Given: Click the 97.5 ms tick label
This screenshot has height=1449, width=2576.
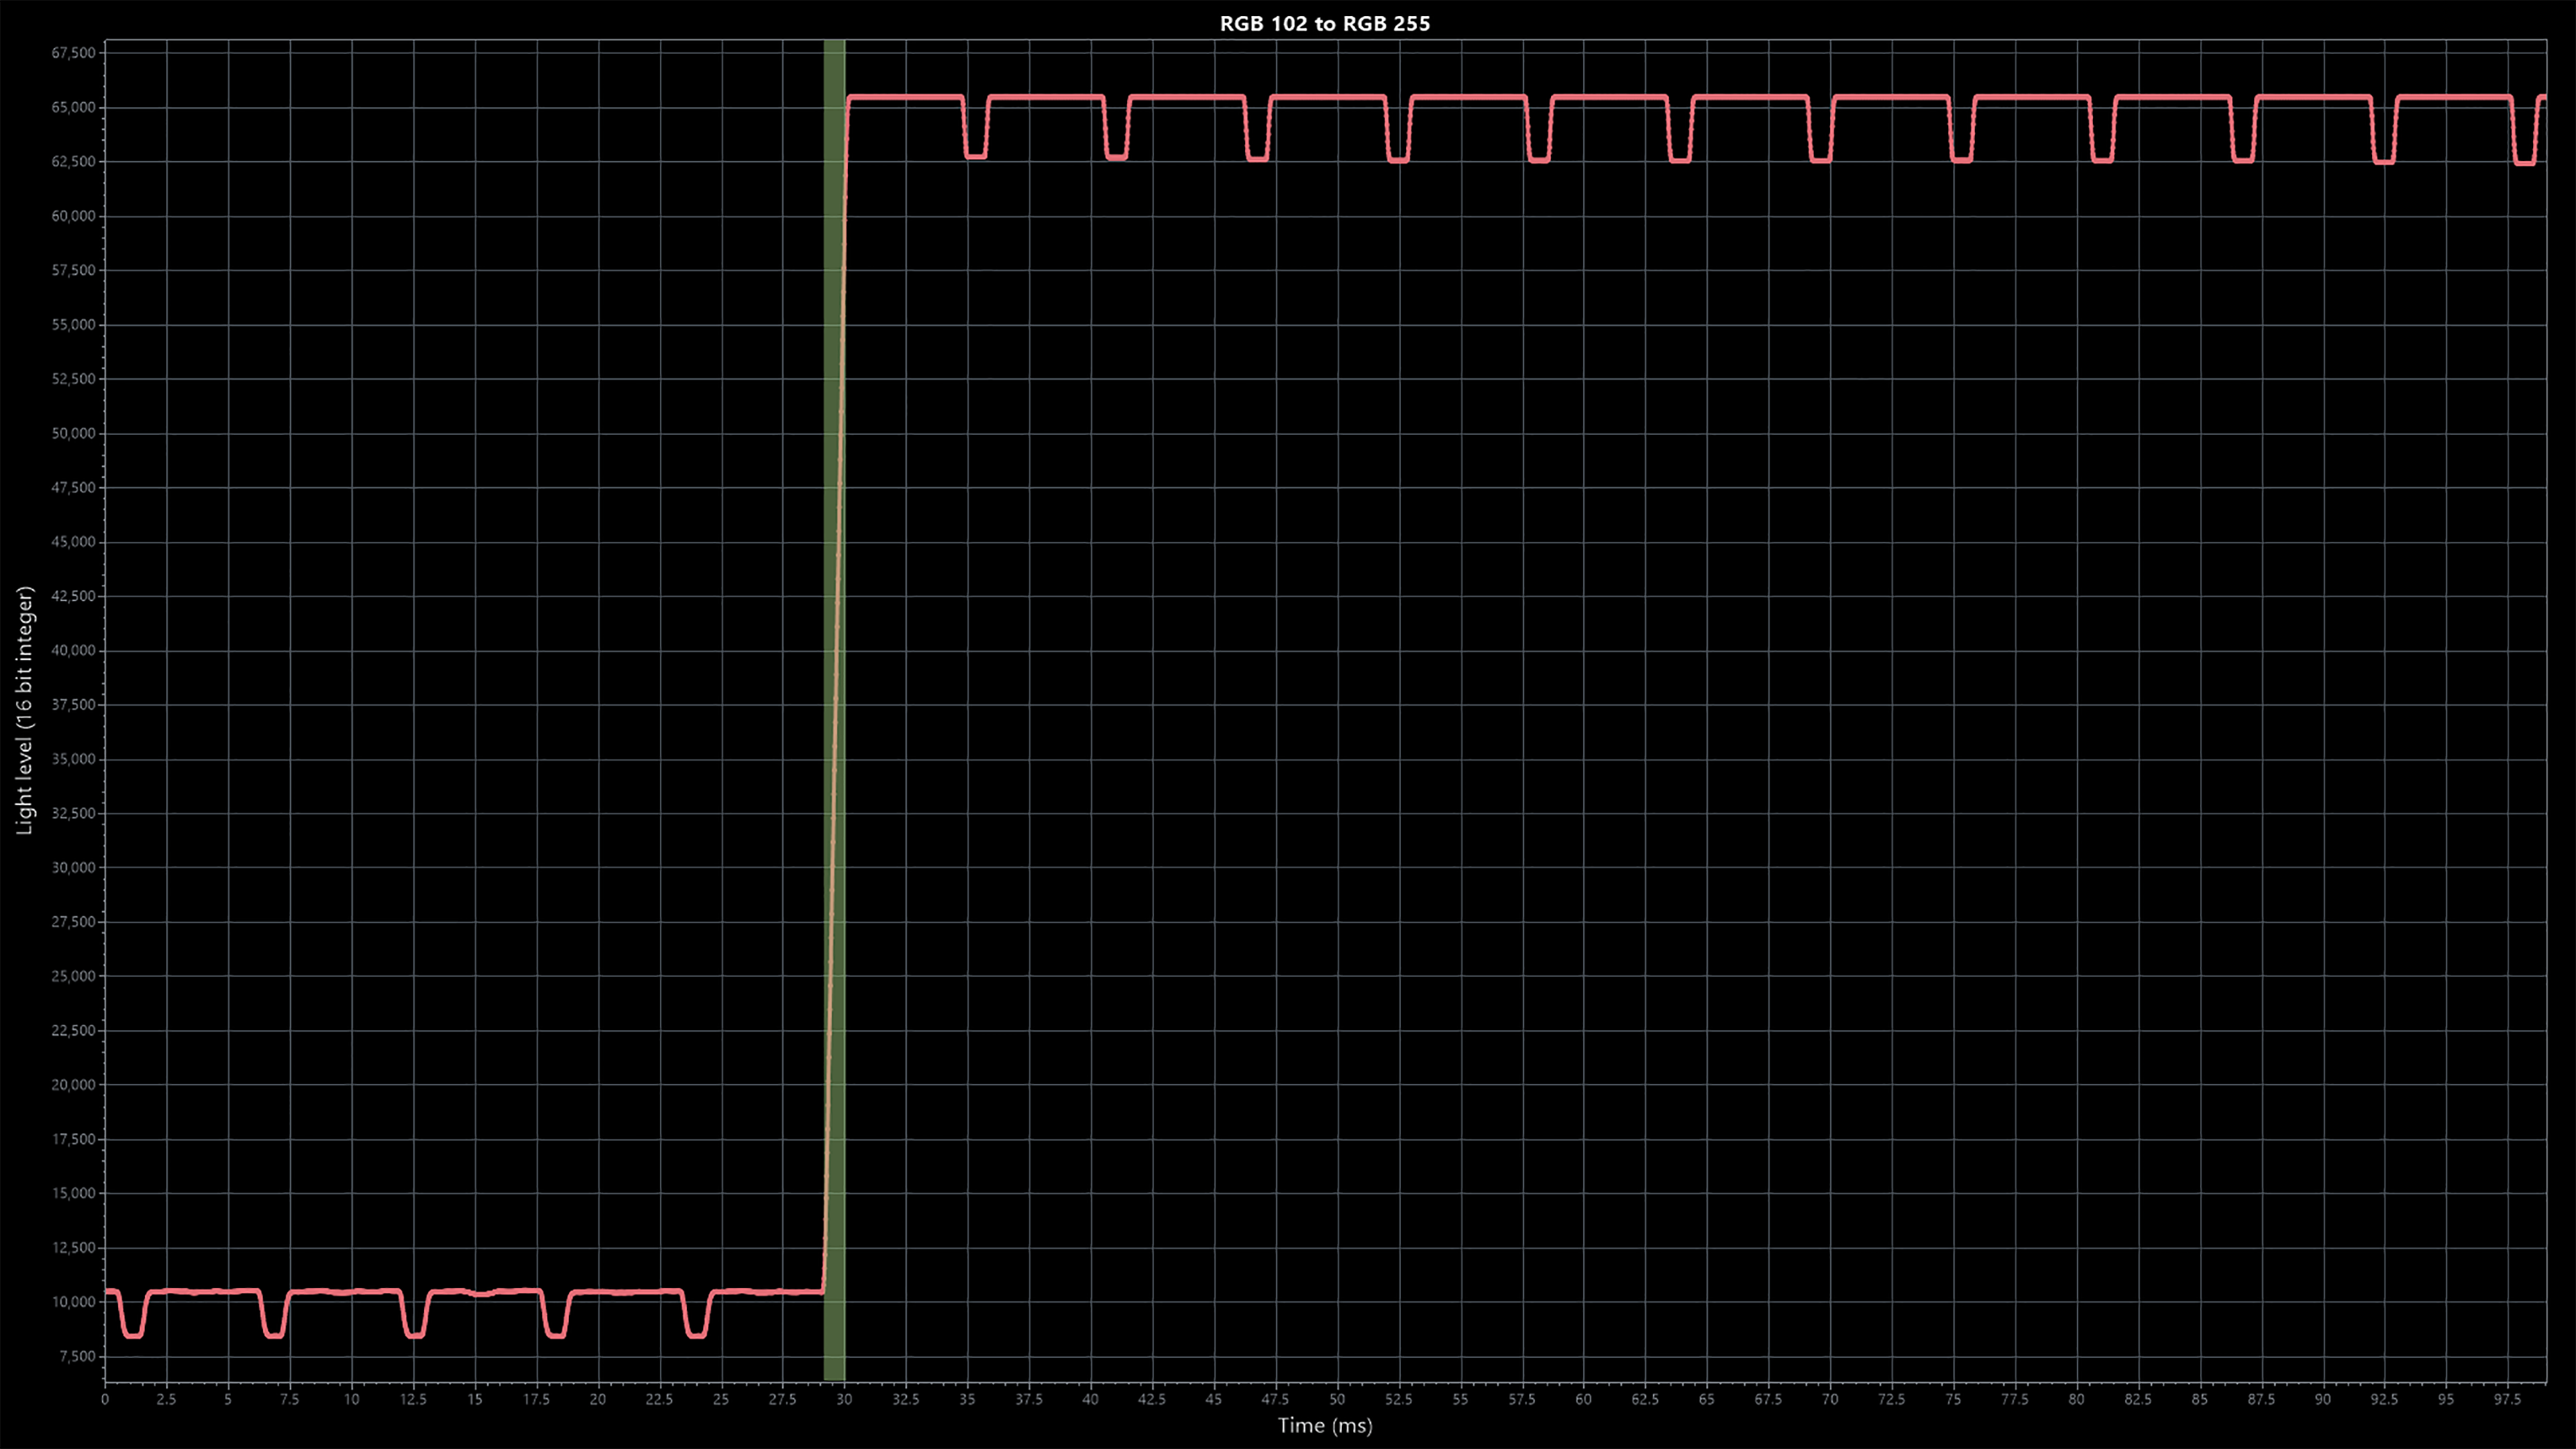Looking at the screenshot, I should 2507,1400.
